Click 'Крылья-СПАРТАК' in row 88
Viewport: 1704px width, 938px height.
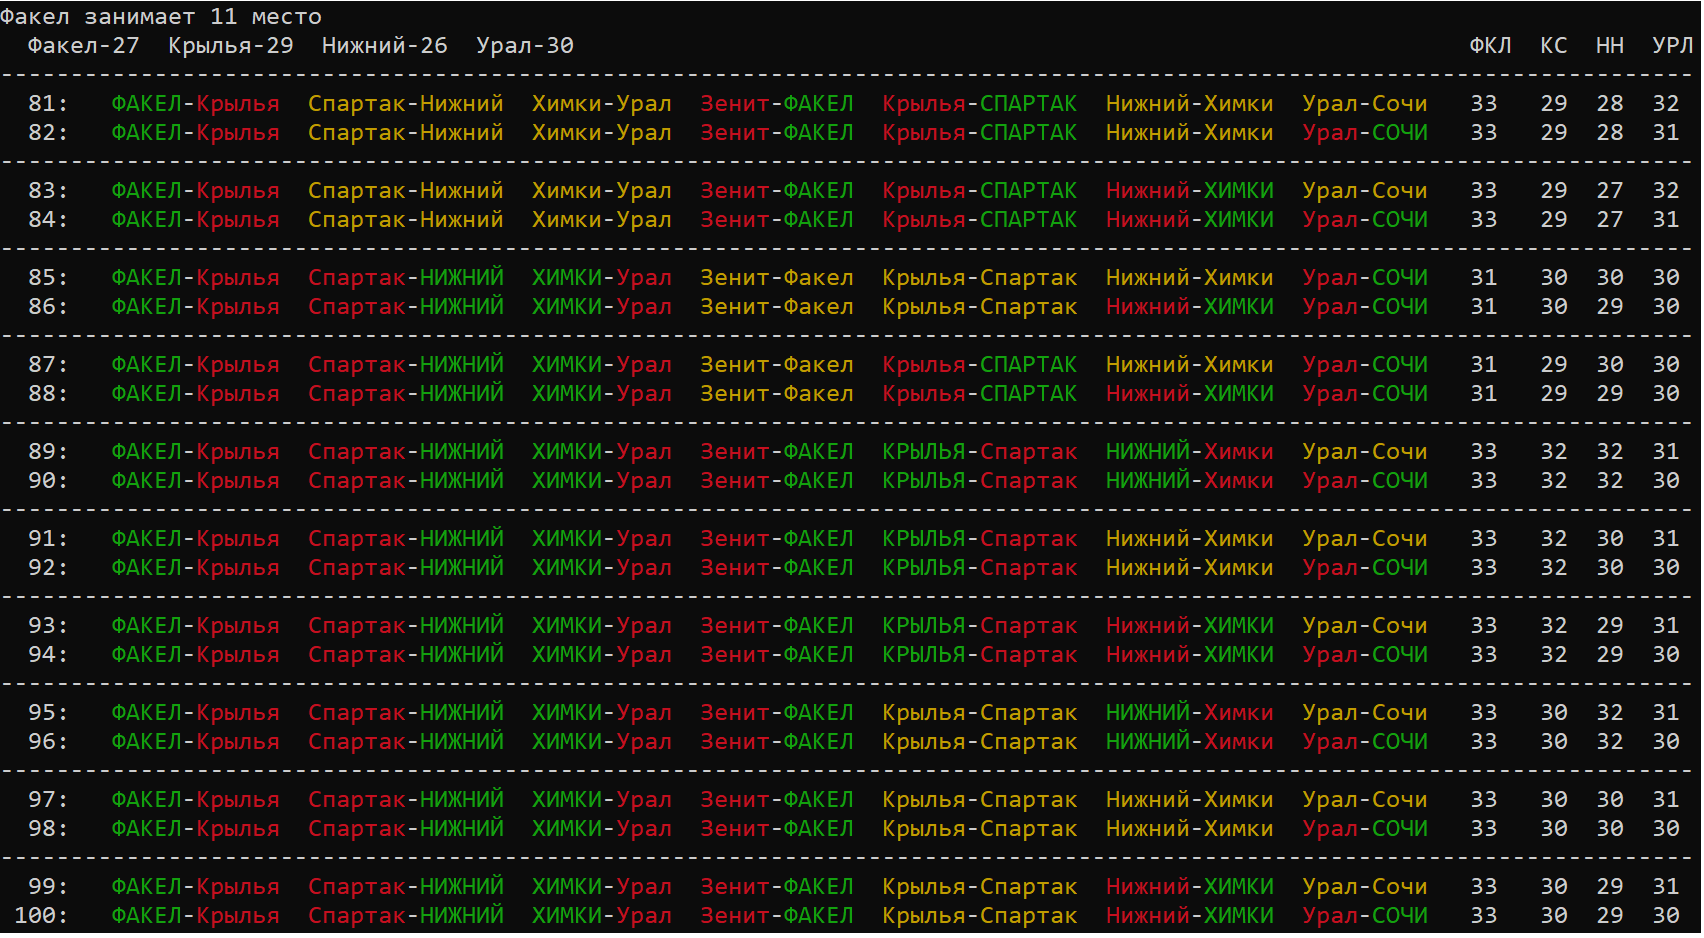coord(980,394)
